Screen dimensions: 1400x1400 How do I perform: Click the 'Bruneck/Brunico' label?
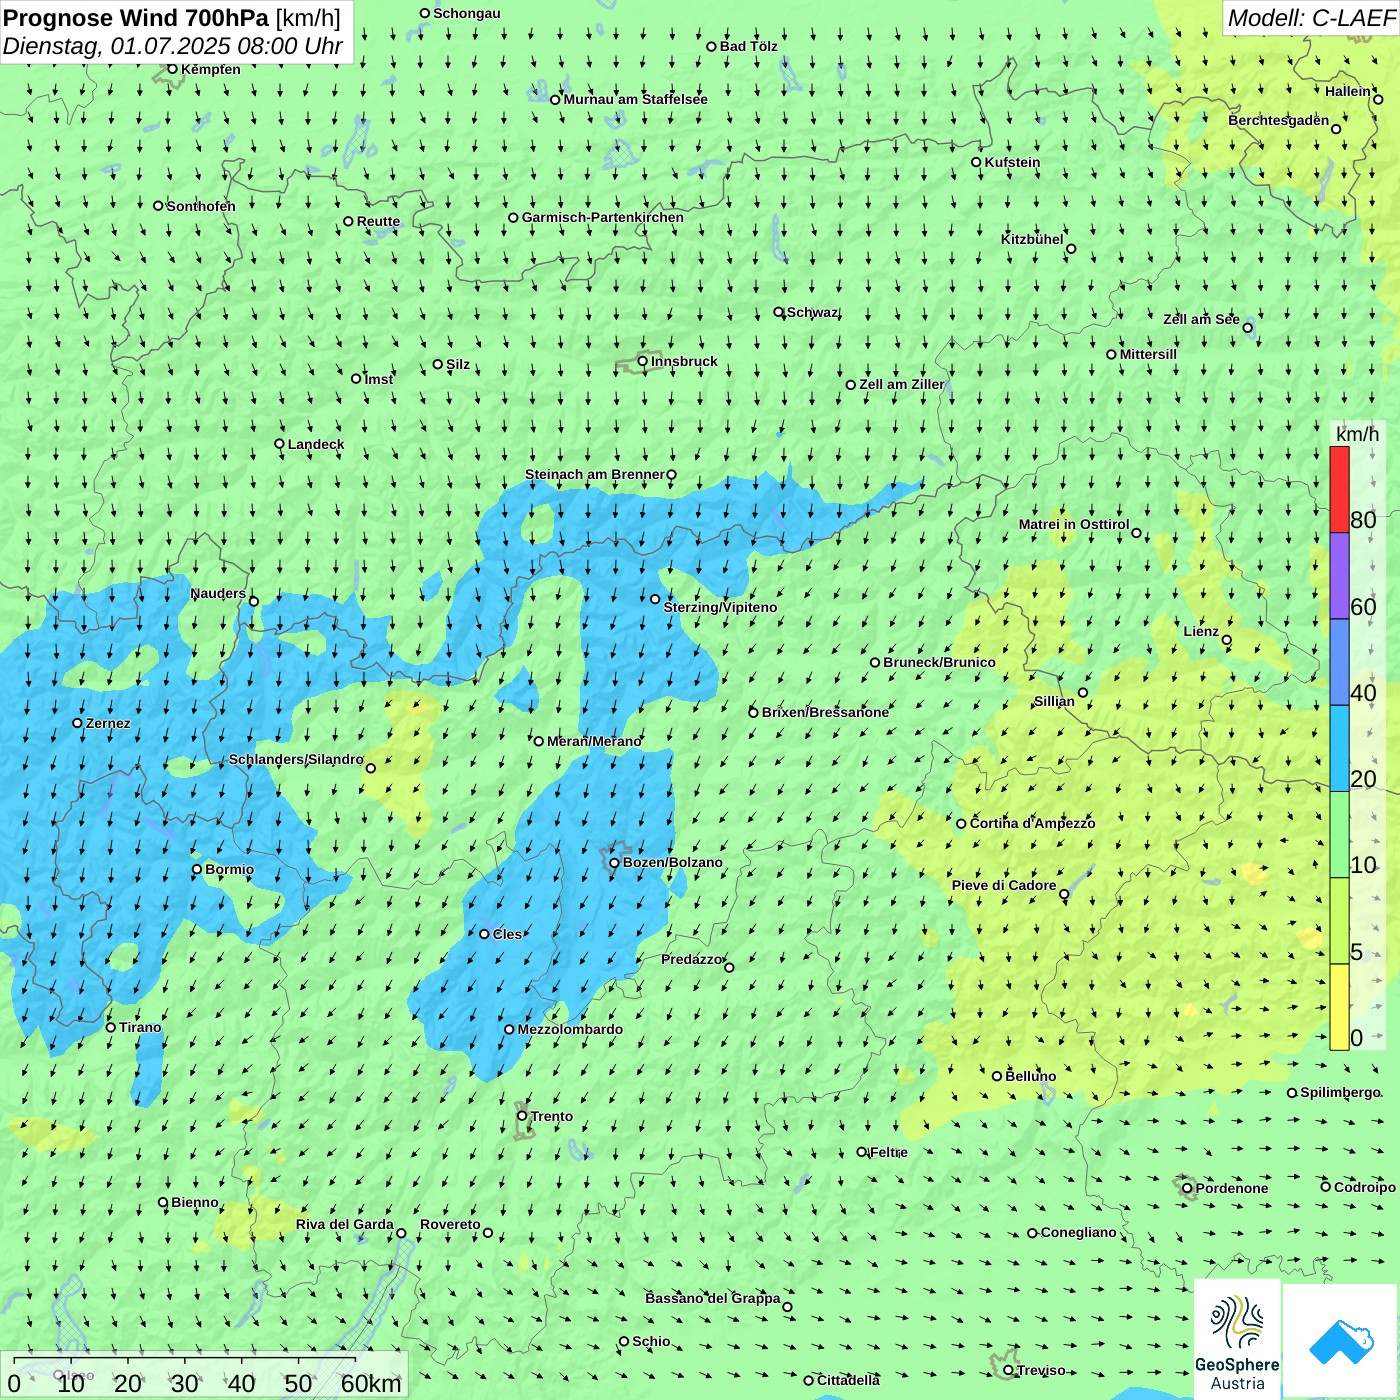click(x=939, y=662)
